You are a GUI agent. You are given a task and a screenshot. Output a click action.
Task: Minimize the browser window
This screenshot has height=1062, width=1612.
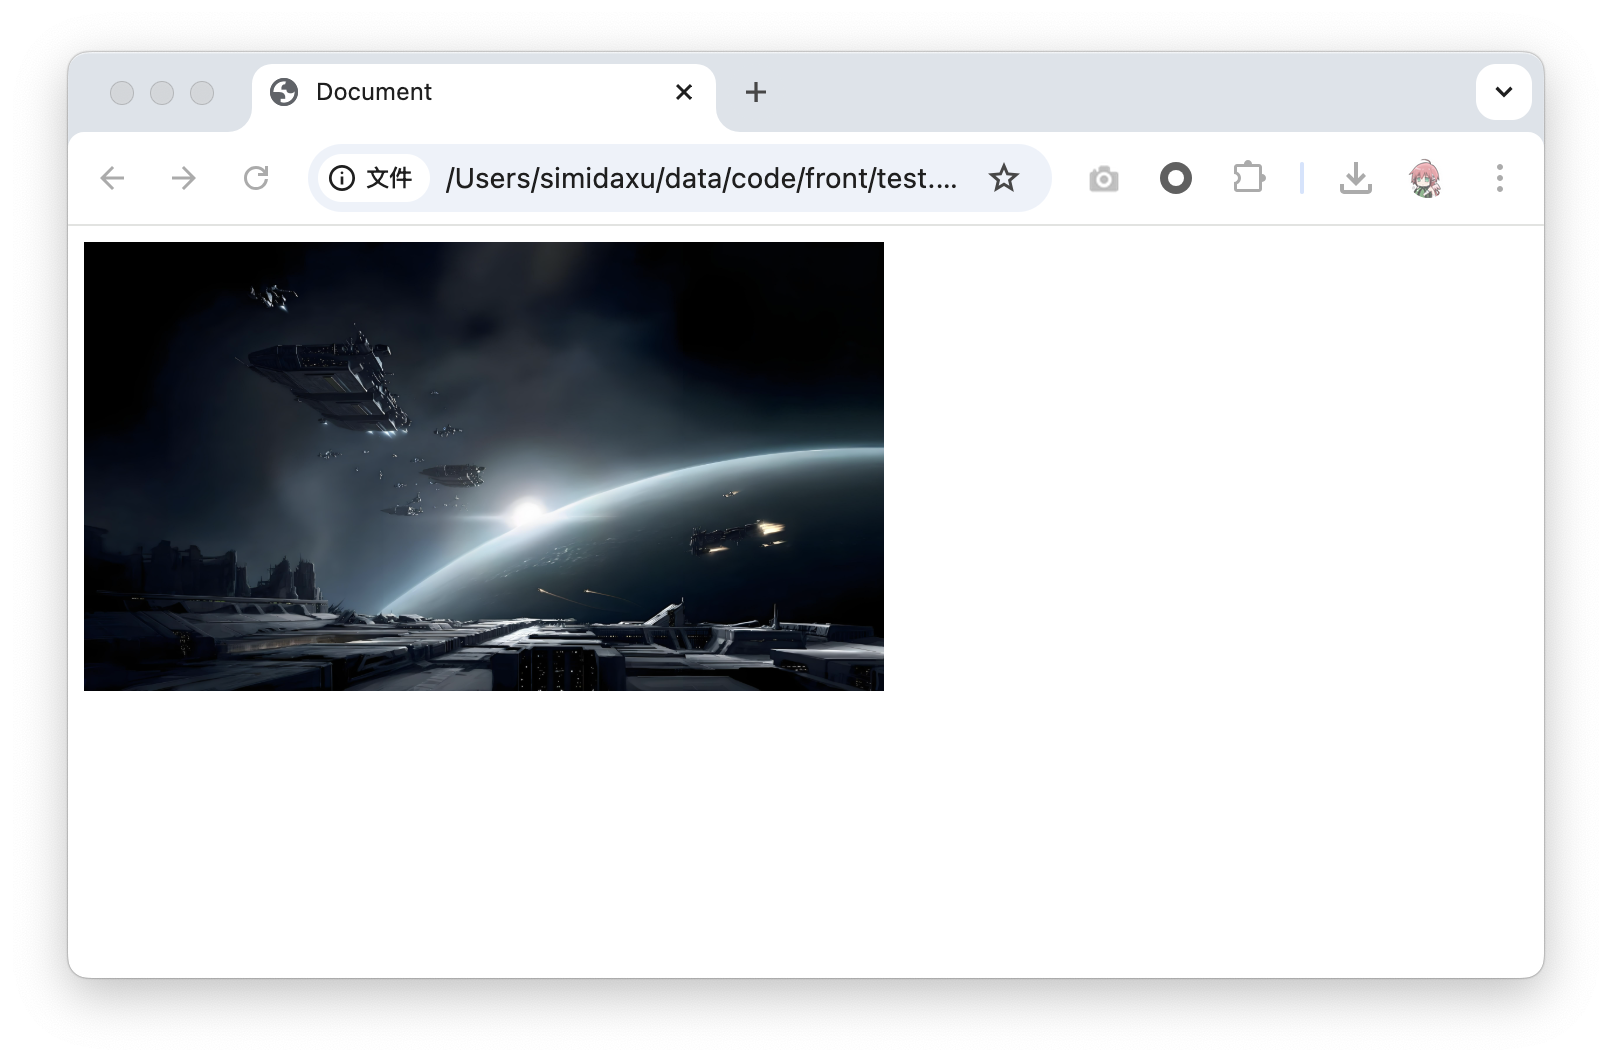tap(162, 93)
